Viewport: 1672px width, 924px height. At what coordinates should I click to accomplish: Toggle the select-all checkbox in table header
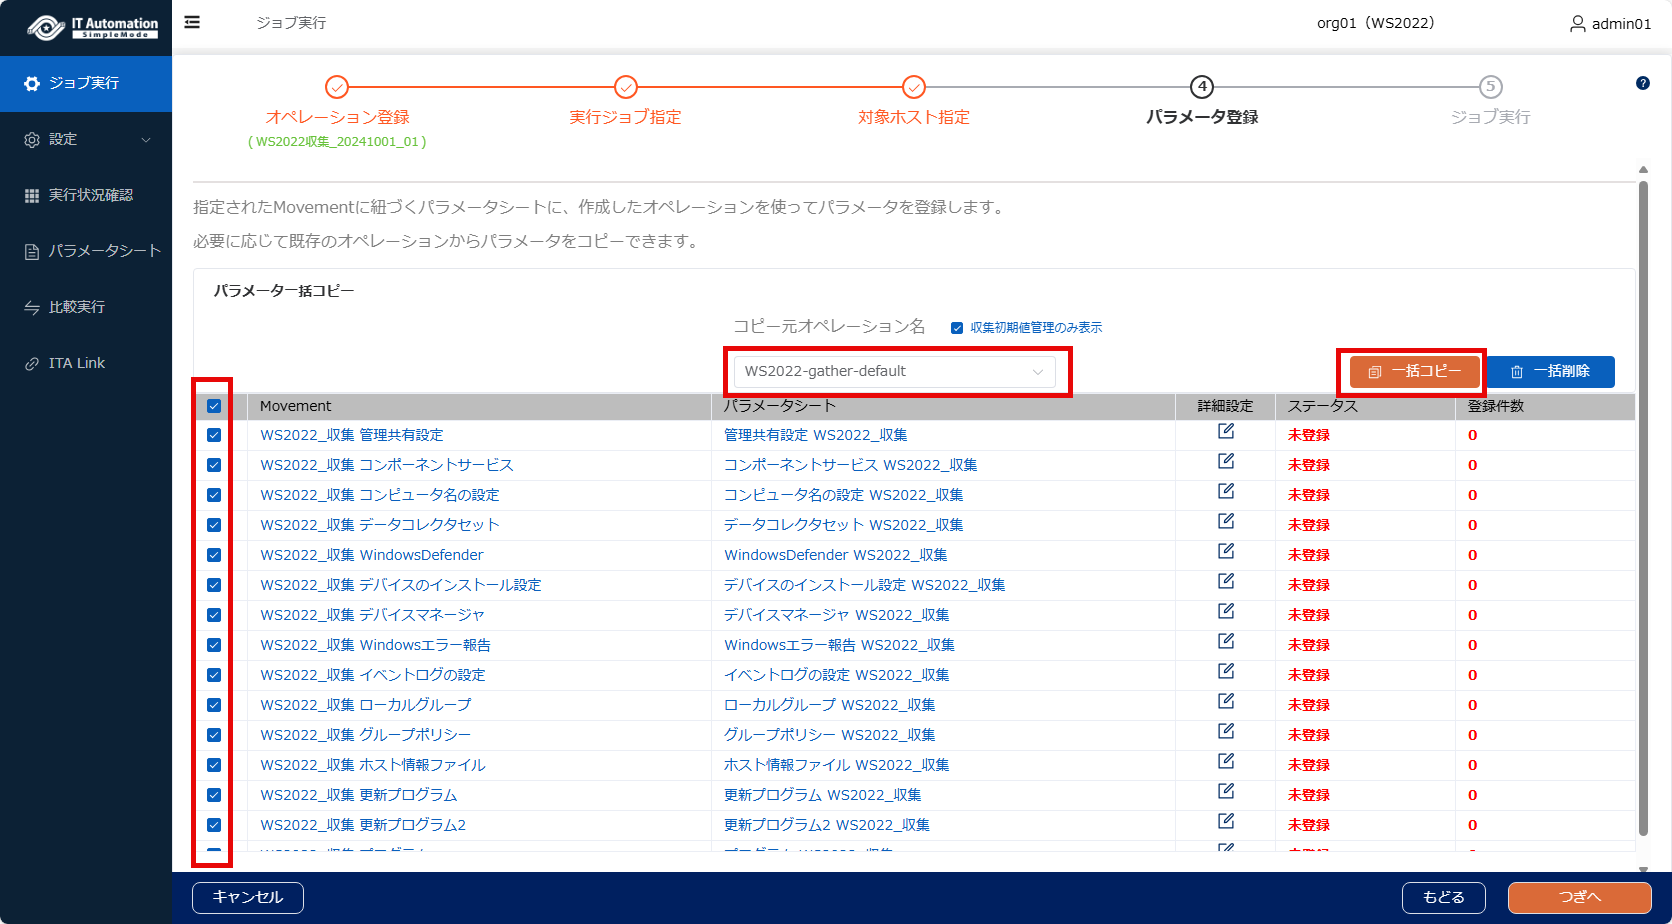[214, 406]
